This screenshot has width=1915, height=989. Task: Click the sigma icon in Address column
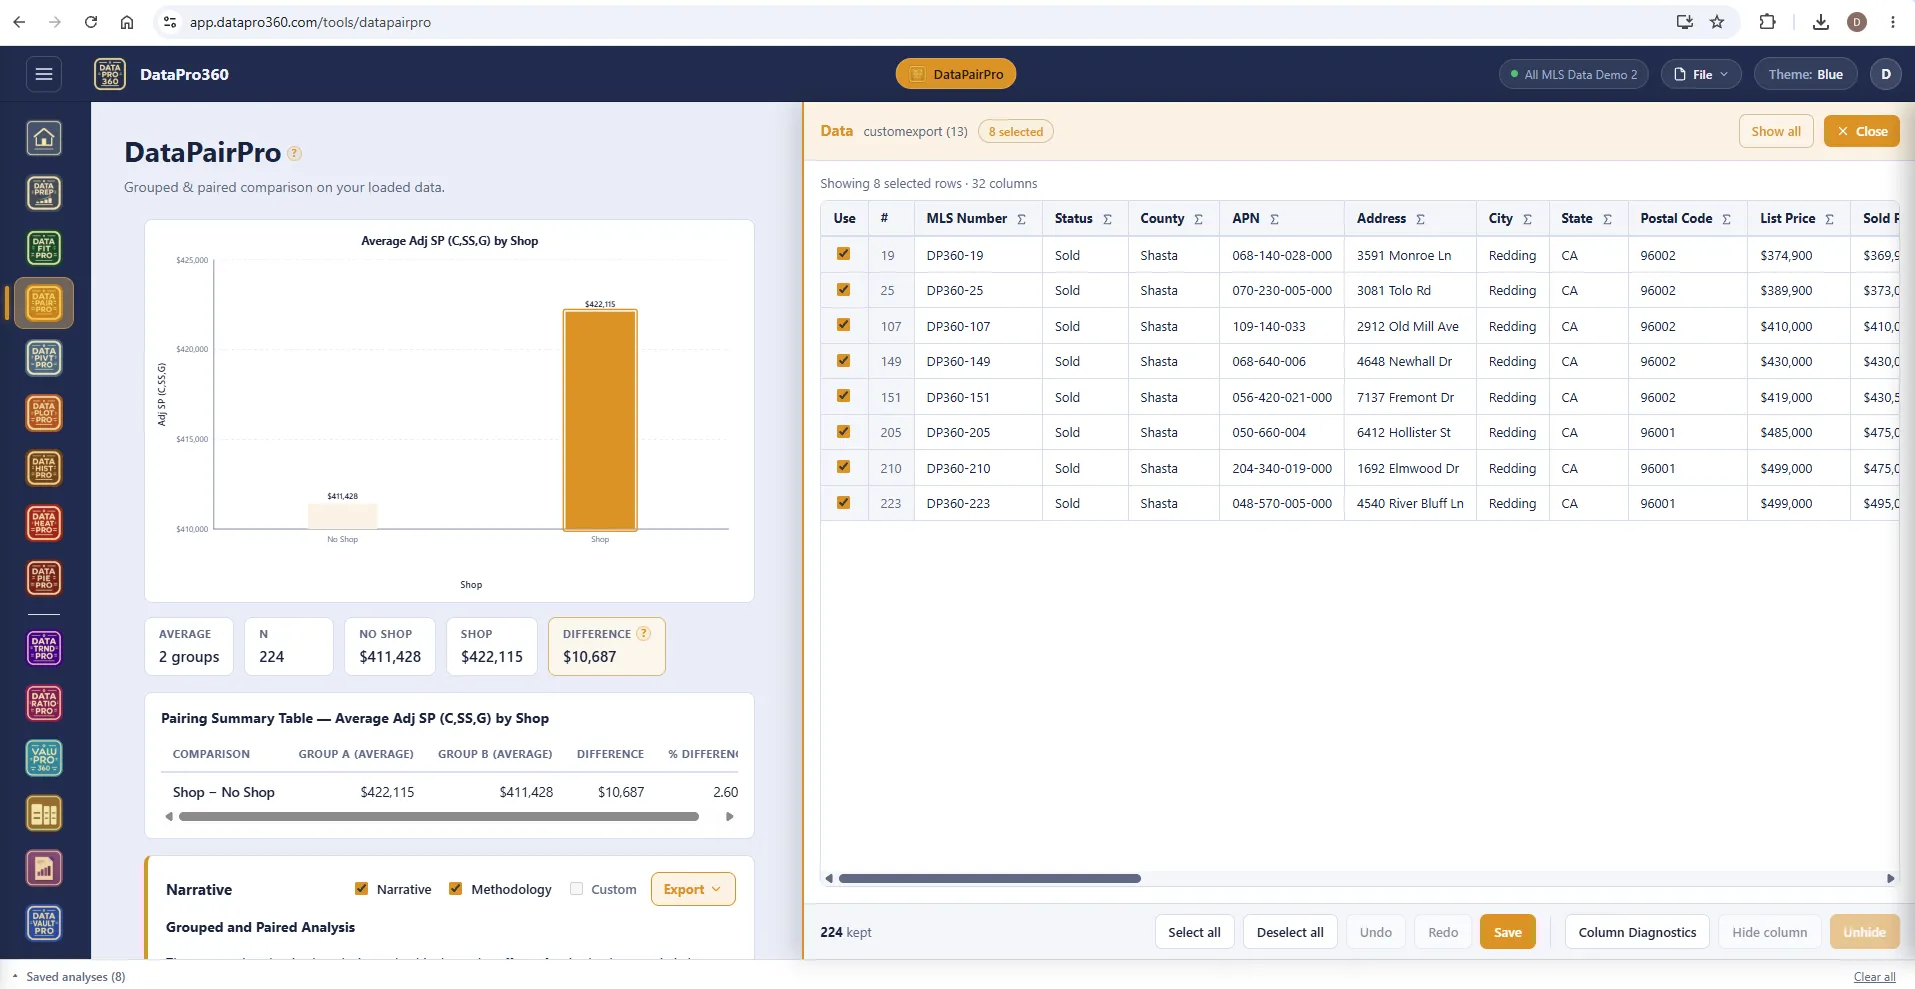pyautogui.click(x=1420, y=219)
